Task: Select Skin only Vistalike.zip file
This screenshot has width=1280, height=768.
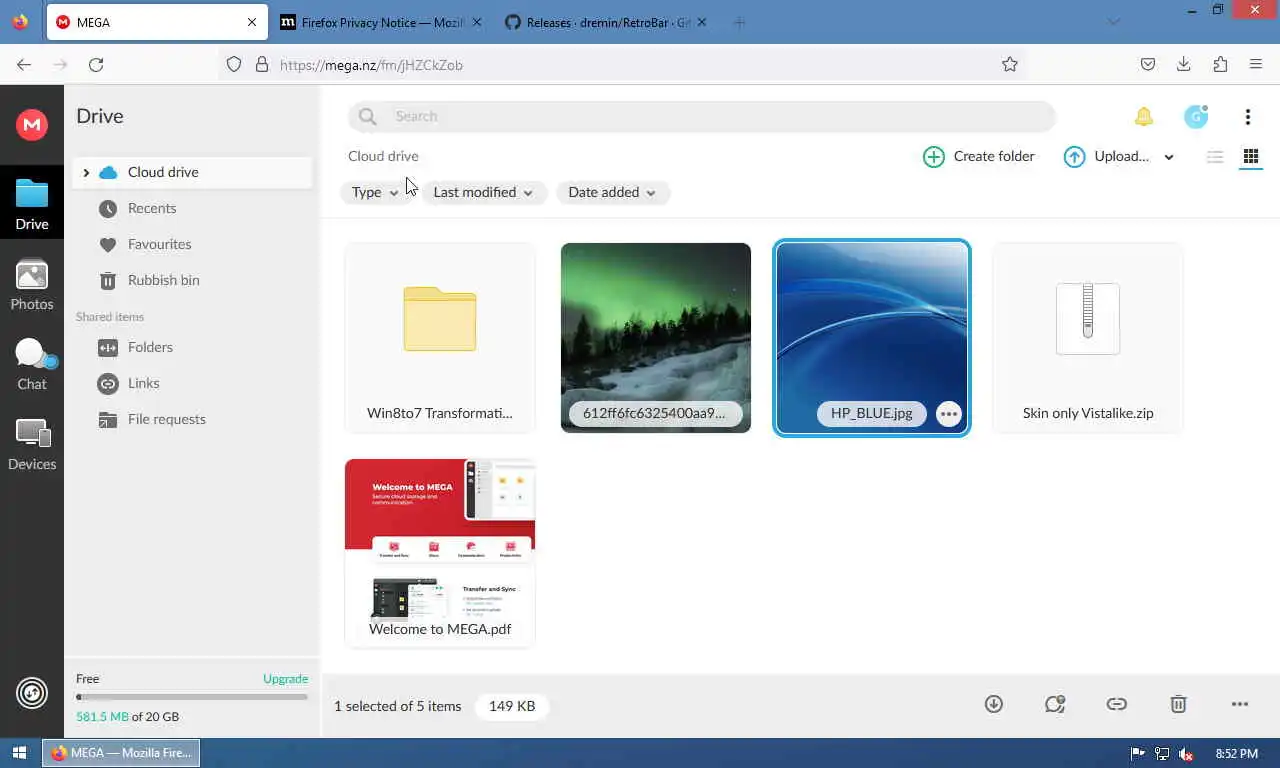Action: pyautogui.click(x=1088, y=338)
